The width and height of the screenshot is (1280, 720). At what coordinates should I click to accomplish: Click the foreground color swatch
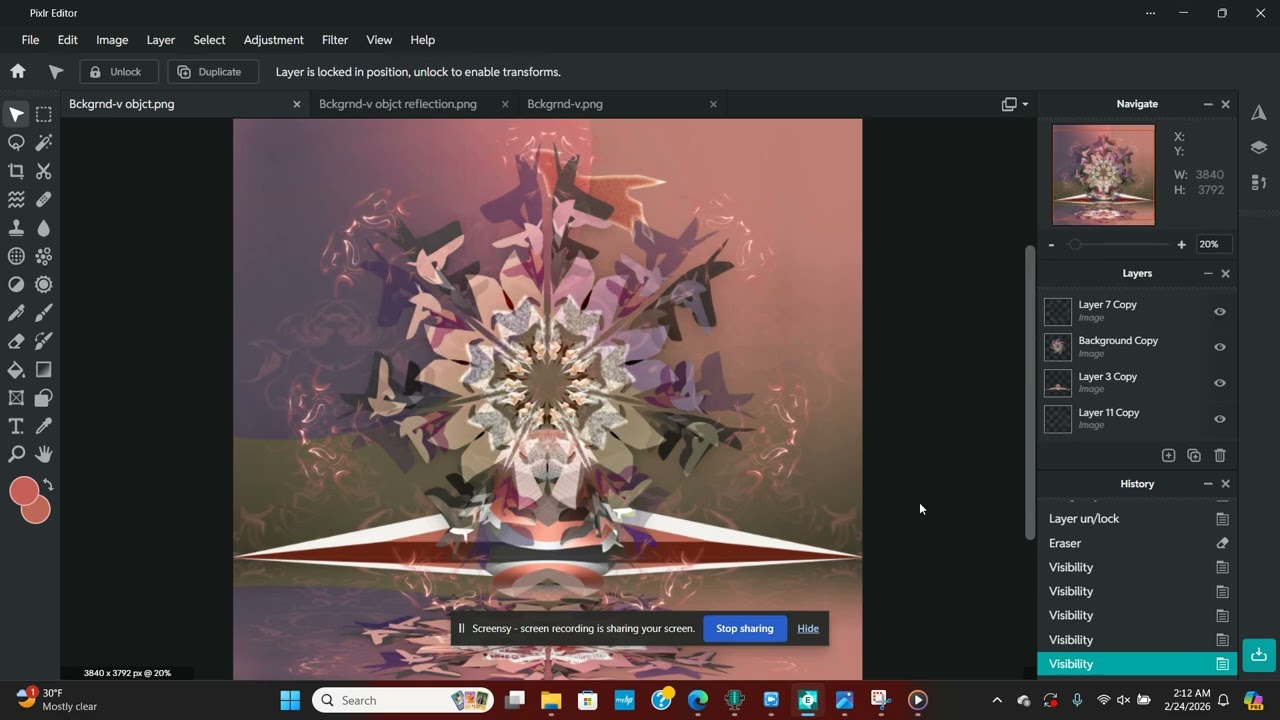[x=24, y=491]
